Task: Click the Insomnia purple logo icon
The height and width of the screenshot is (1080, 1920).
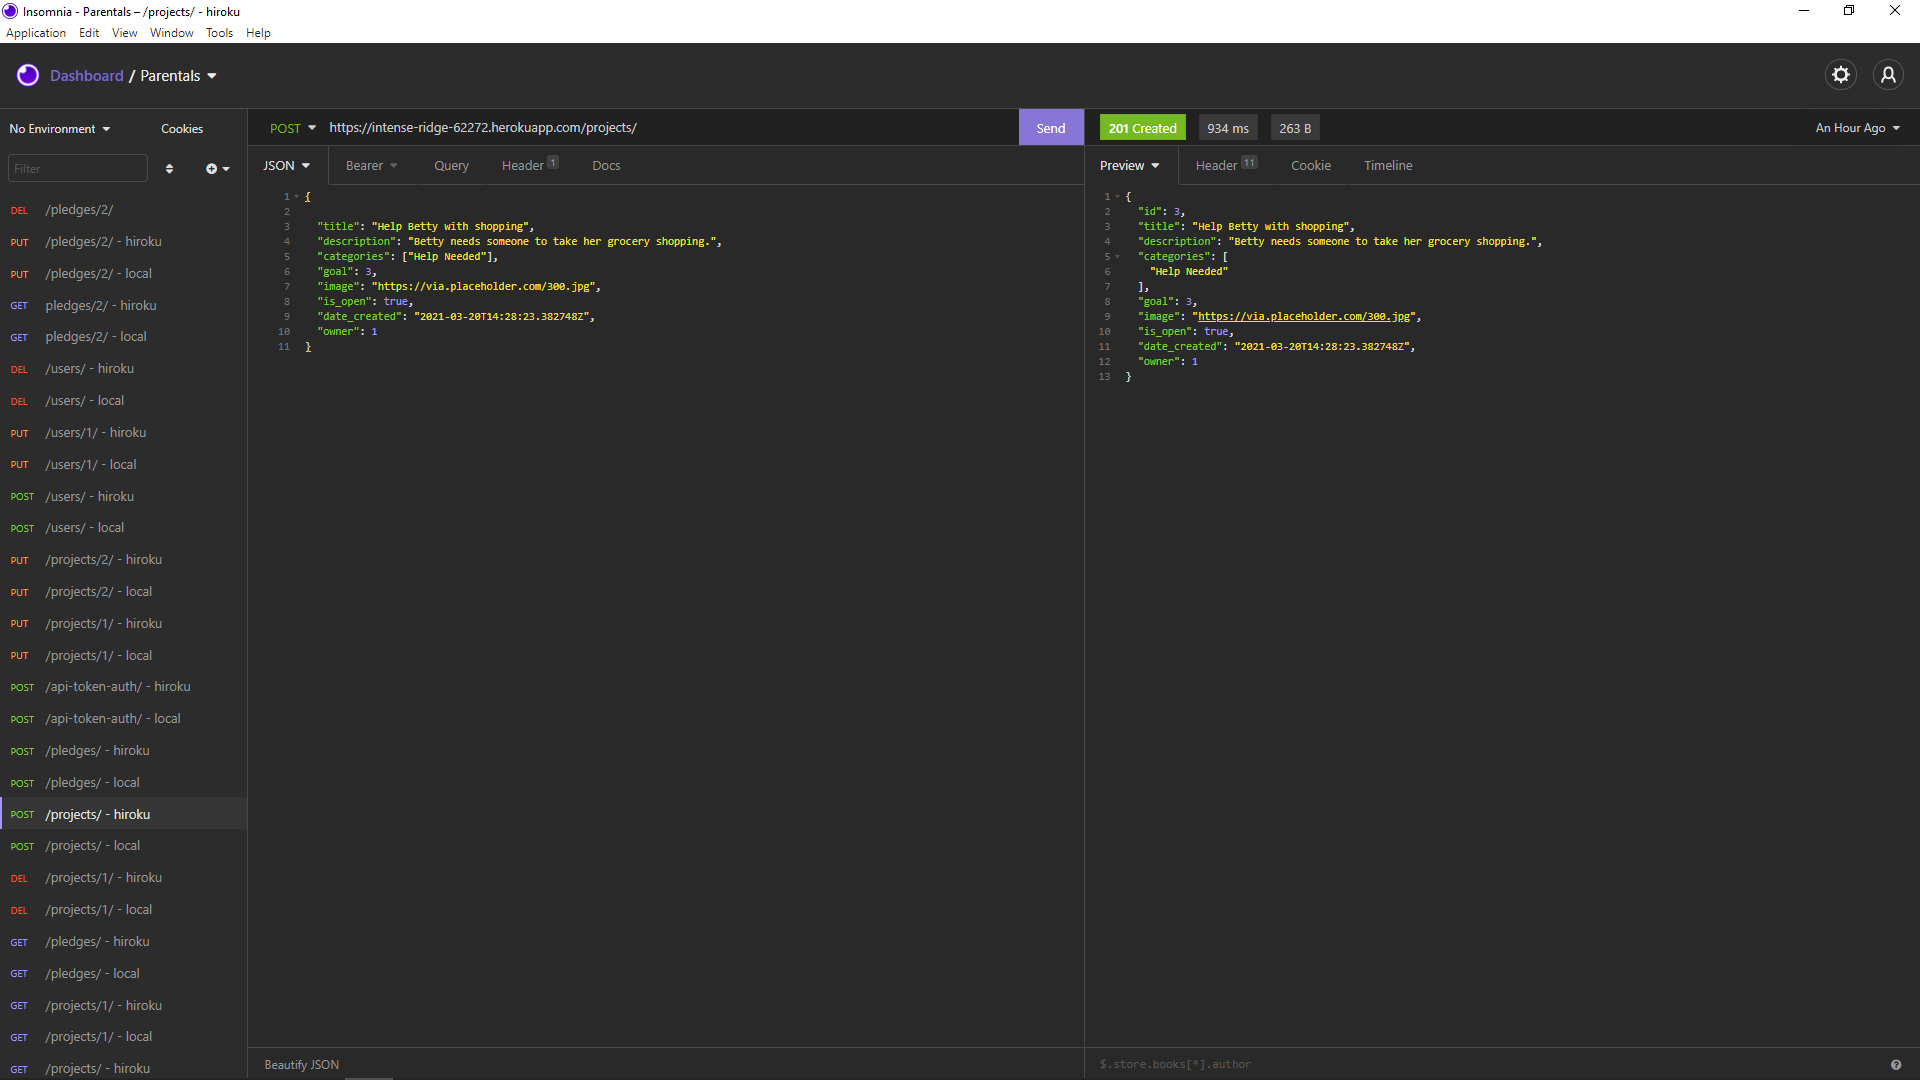Action: (x=28, y=75)
